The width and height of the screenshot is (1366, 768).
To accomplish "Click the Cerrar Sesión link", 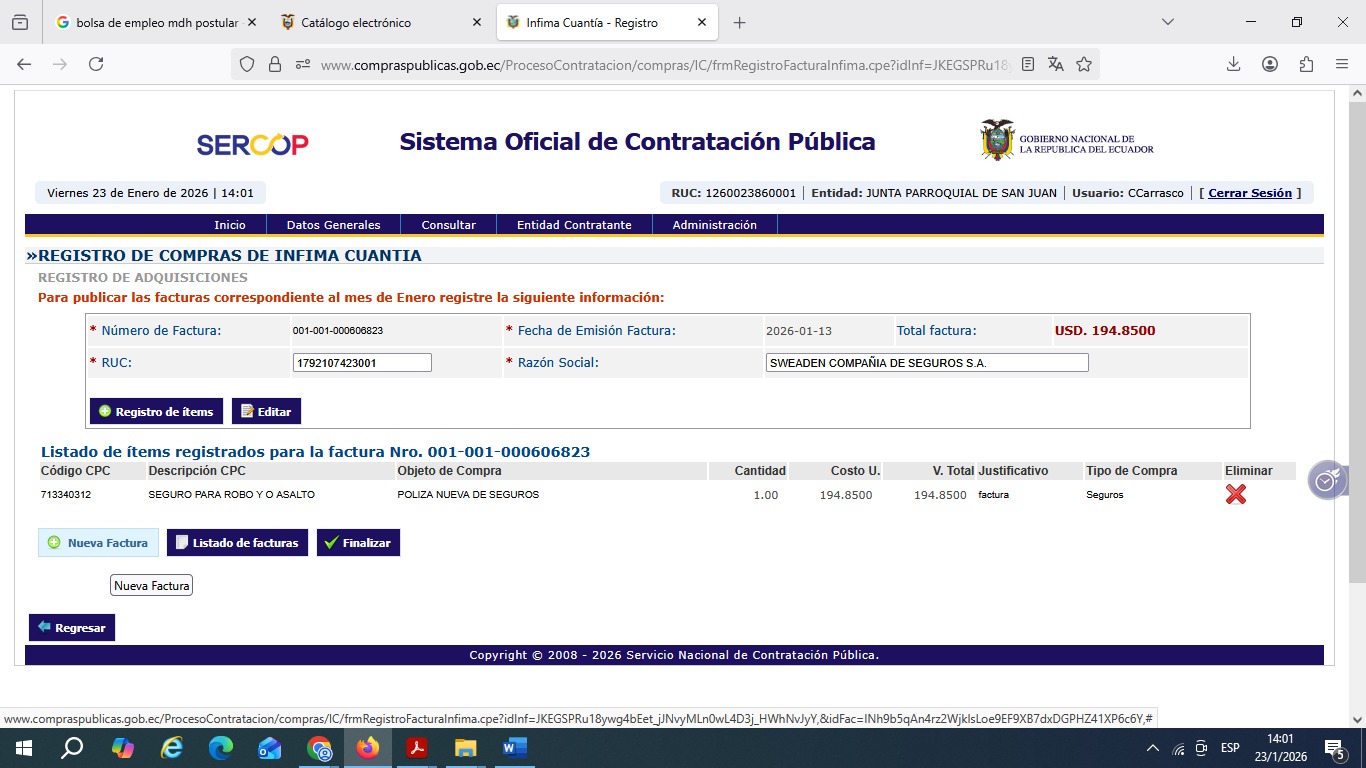I will [1250, 193].
